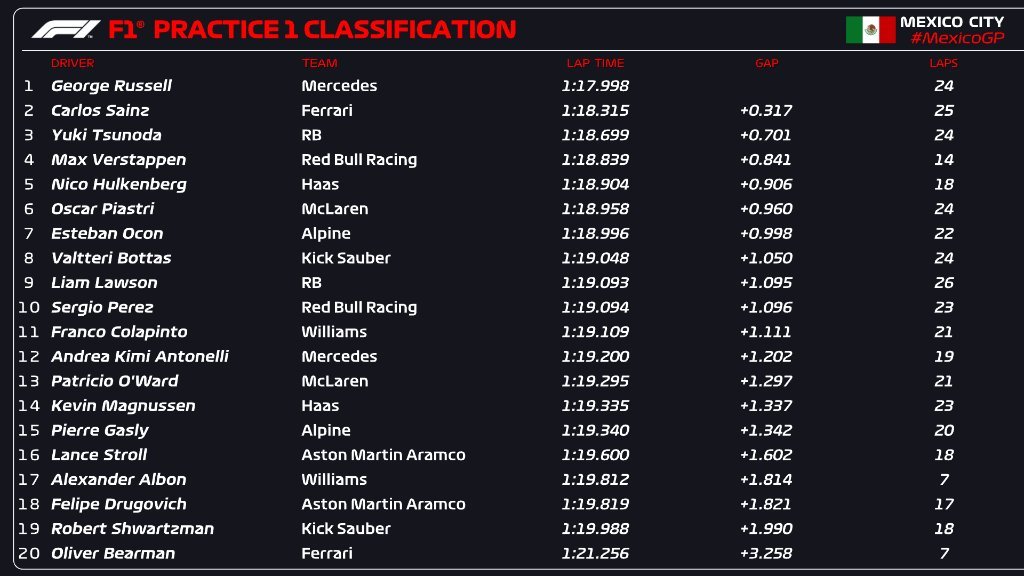The height and width of the screenshot is (576, 1024).
Task: Select the LAPS column header
Action: tap(943, 63)
